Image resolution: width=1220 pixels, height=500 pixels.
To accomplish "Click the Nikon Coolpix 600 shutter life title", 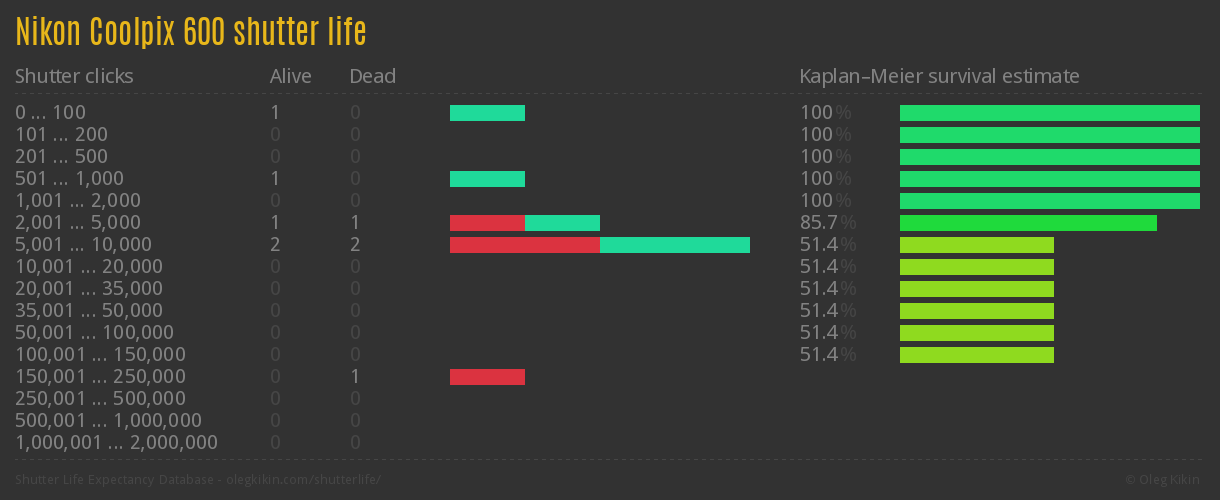I will click(191, 32).
